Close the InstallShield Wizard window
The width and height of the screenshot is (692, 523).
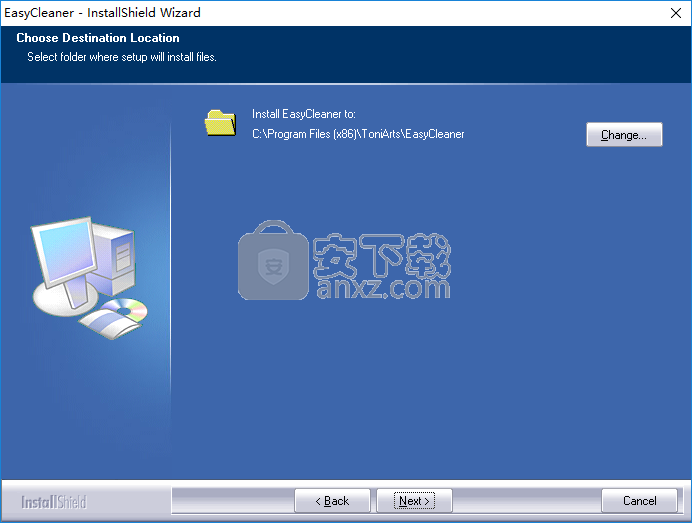[x=676, y=13]
